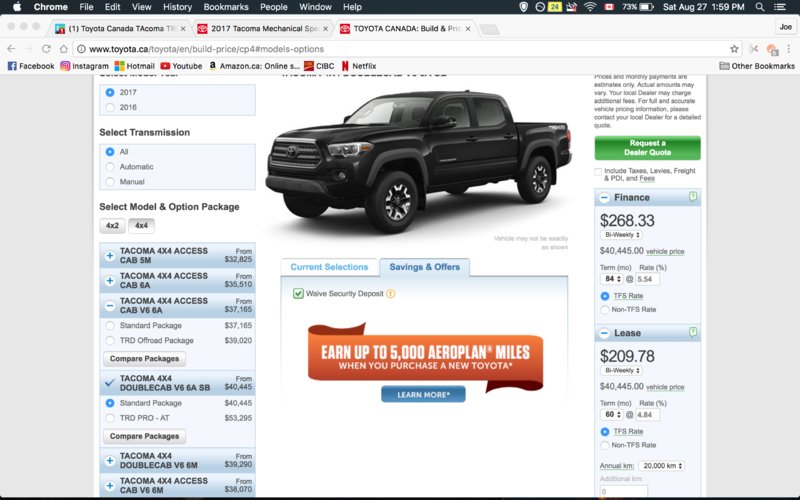800x500 pixels.
Task: Switch to Savings & Offers tab
Action: 424,267
